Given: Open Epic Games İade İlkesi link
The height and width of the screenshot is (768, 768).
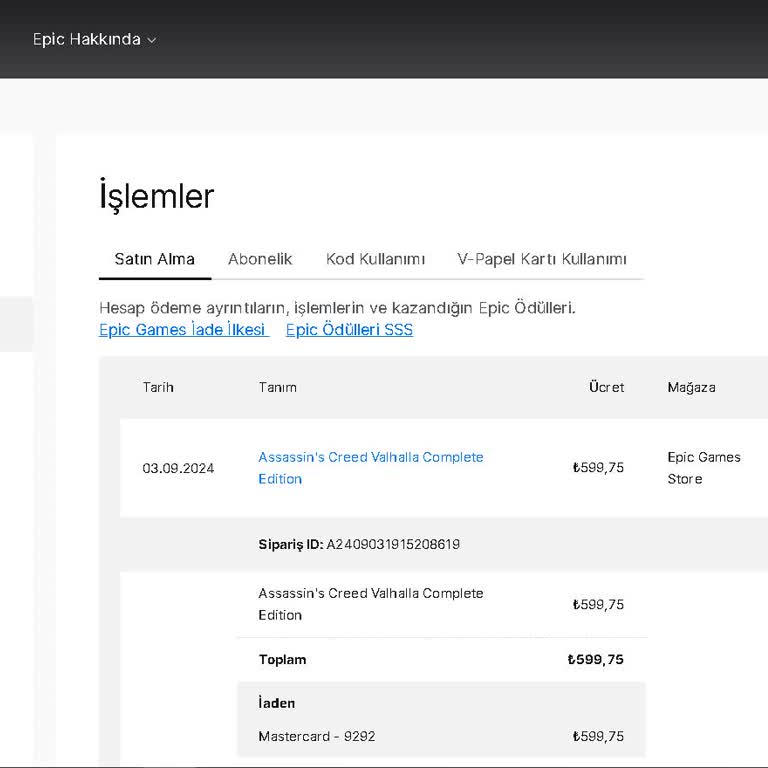Looking at the screenshot, I should click(x=184, y=330).
